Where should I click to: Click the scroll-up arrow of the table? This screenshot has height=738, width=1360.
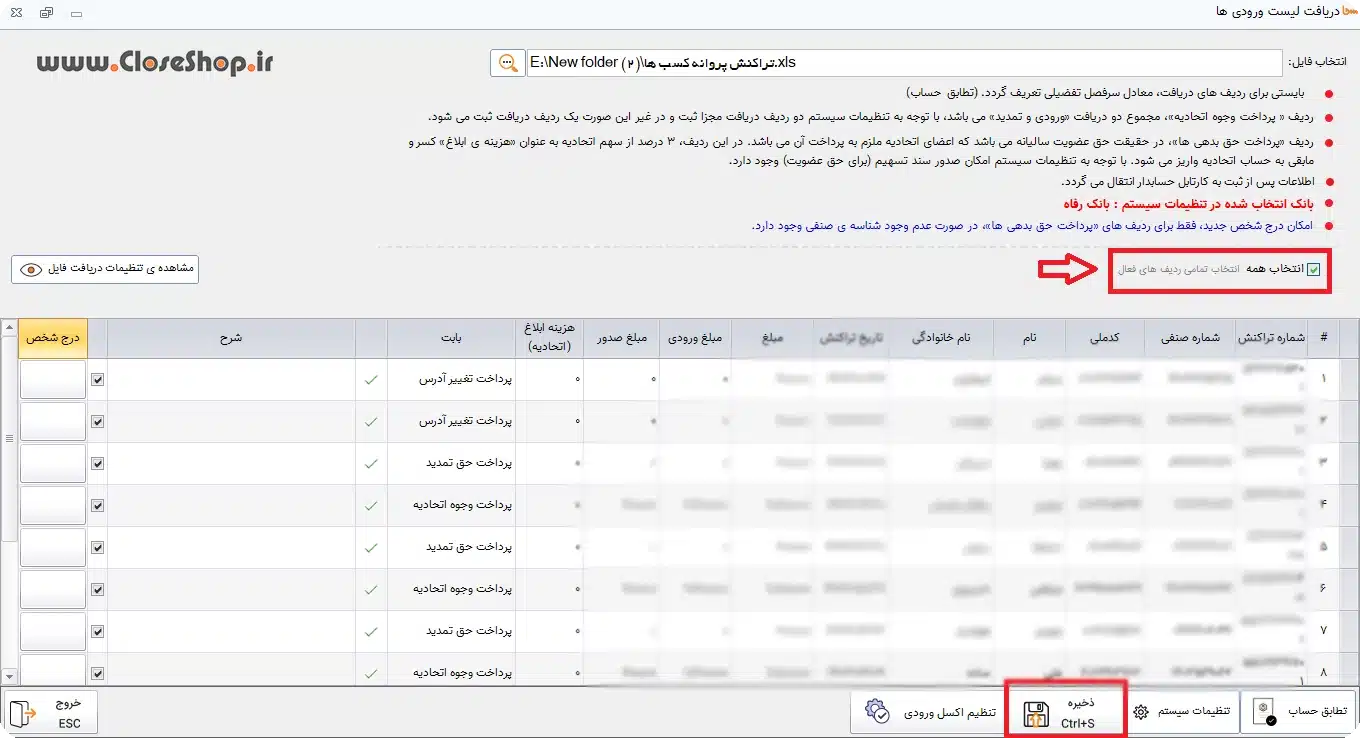pos(9,328)
